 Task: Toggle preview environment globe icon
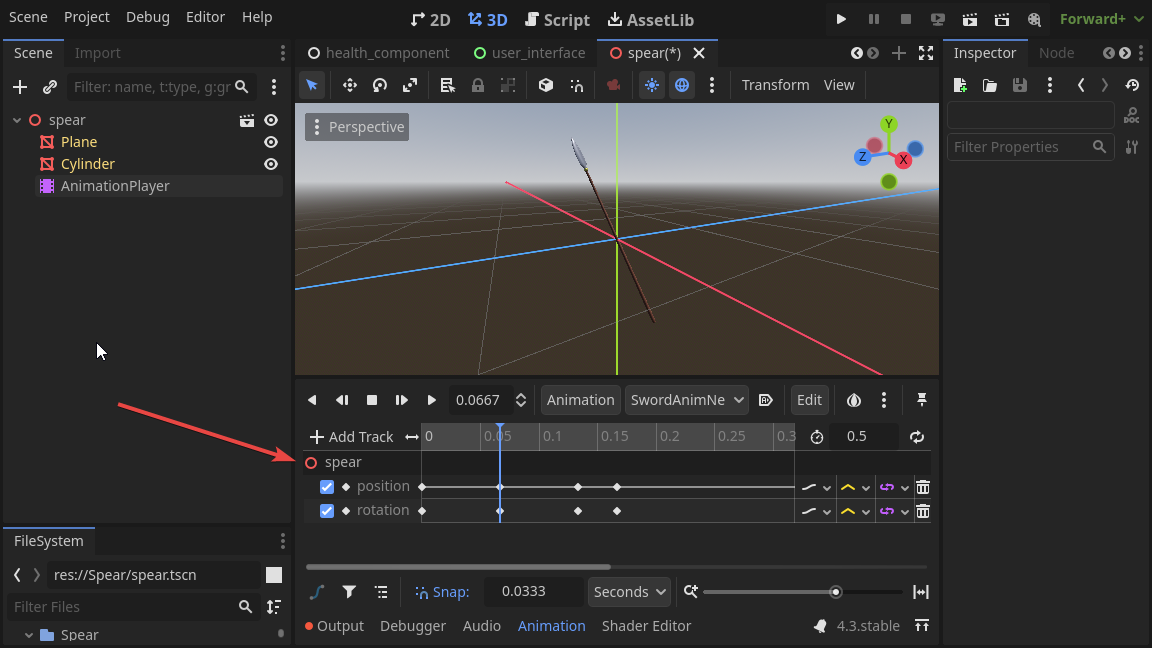(682, 85)
